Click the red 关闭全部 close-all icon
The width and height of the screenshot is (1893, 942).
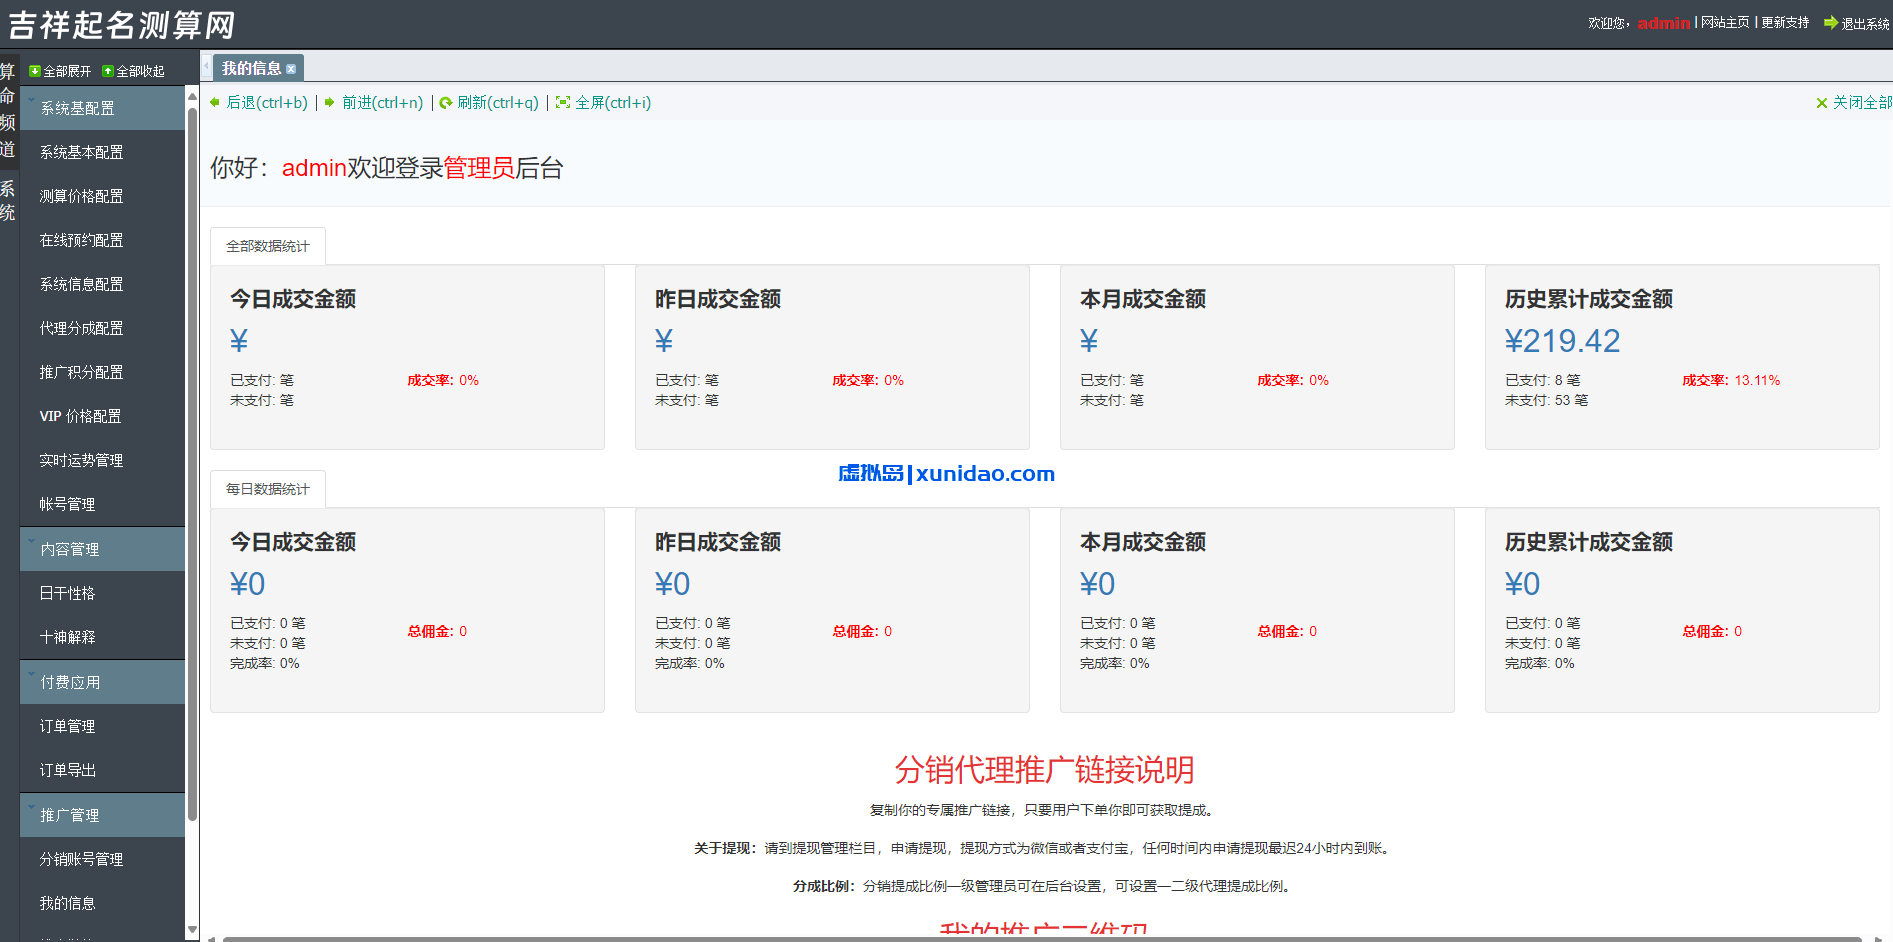pos(1822,102)
